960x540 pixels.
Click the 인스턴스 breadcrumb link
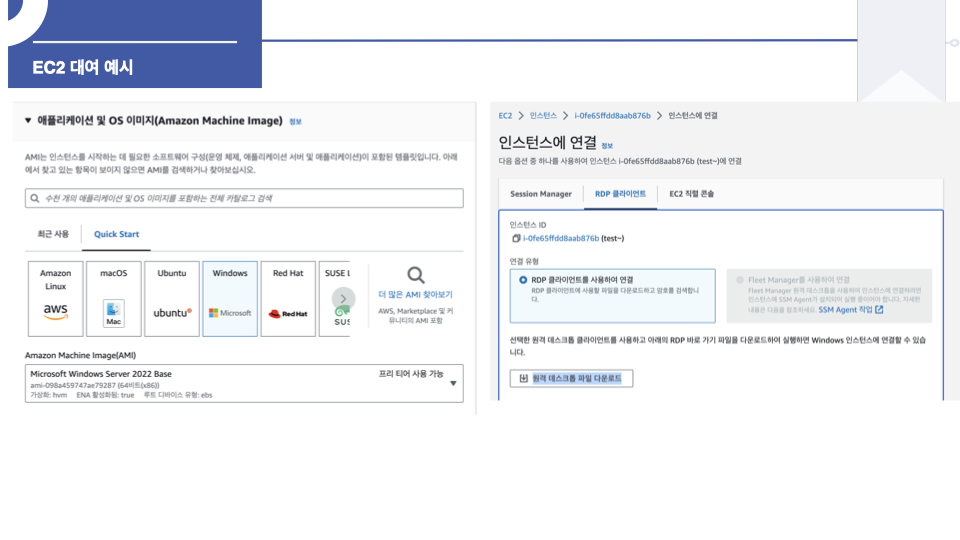coord(543,116)
